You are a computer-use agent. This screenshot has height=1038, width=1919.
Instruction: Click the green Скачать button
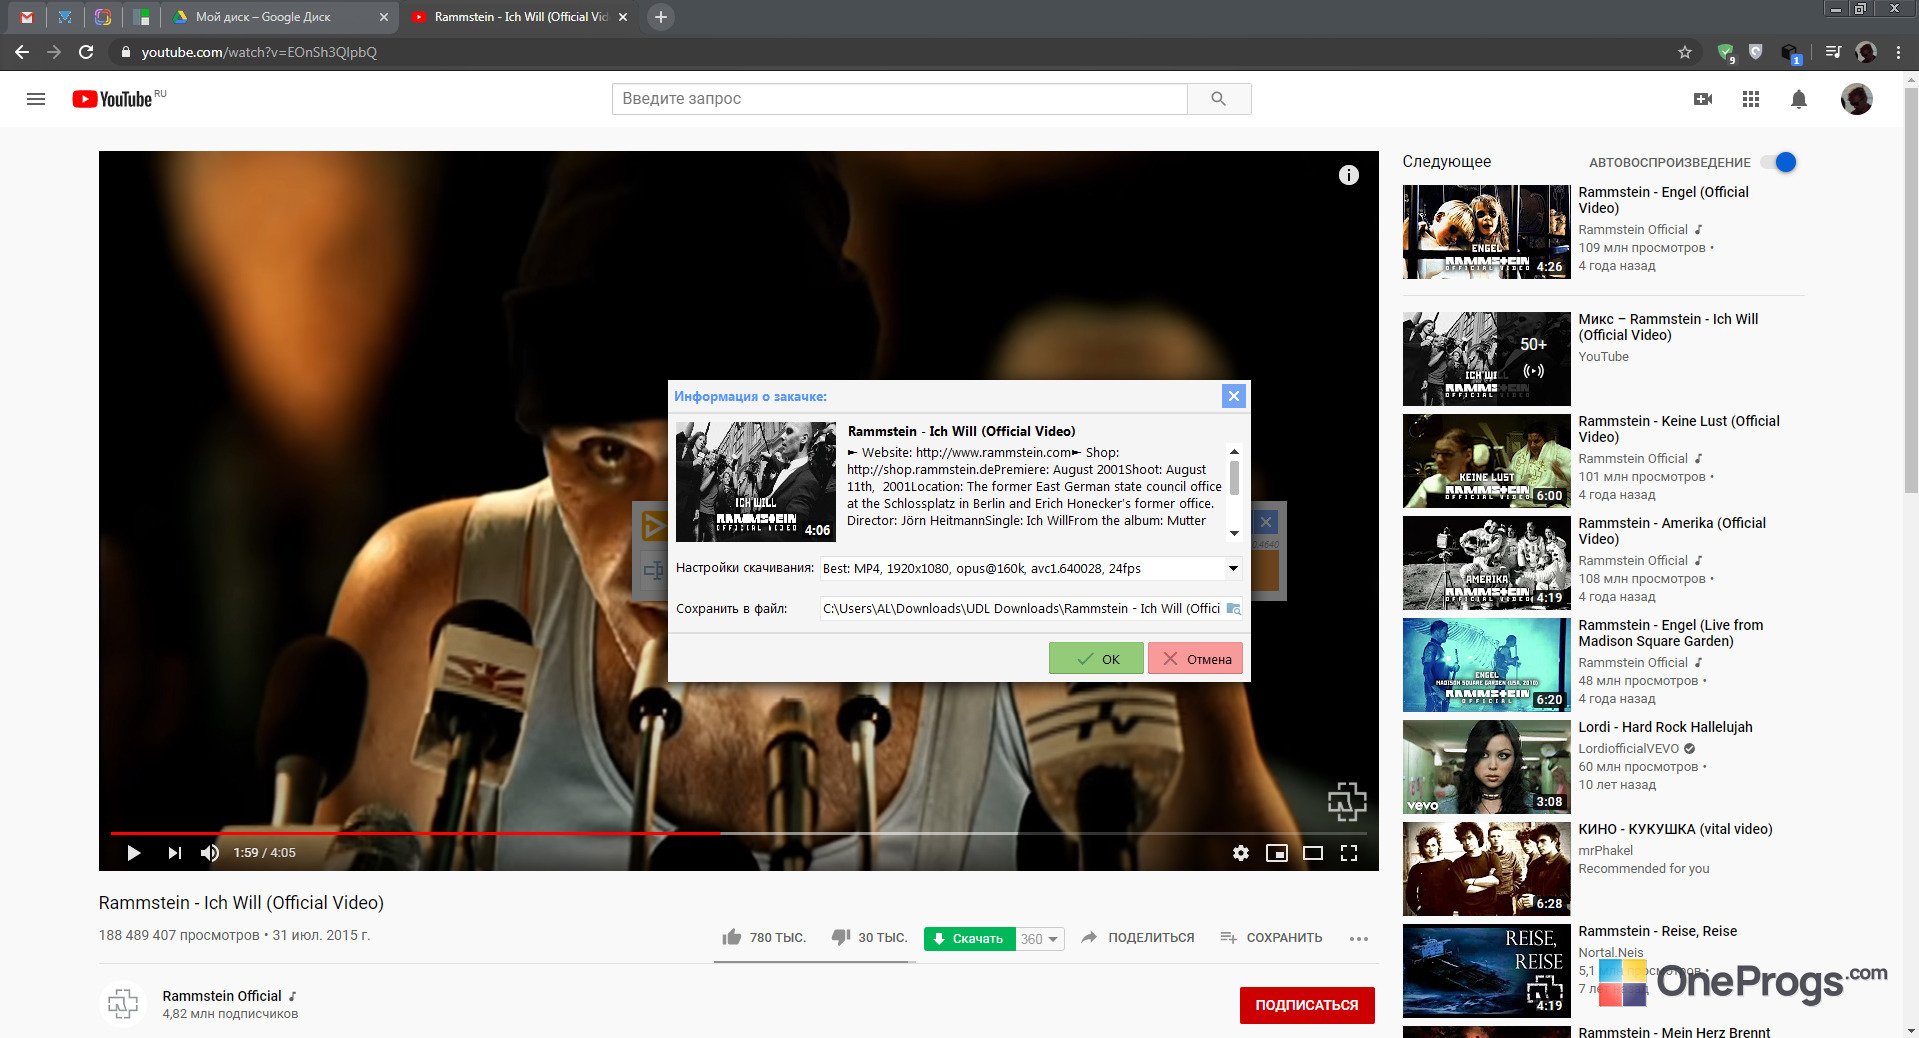[x=970, y=939]
